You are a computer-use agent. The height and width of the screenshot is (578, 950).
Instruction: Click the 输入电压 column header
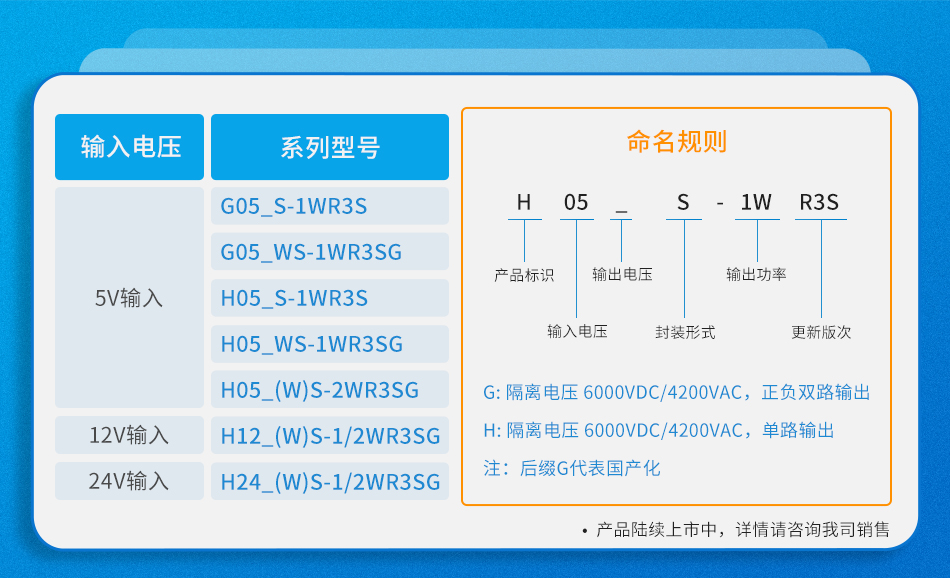[x=130, y=148]
